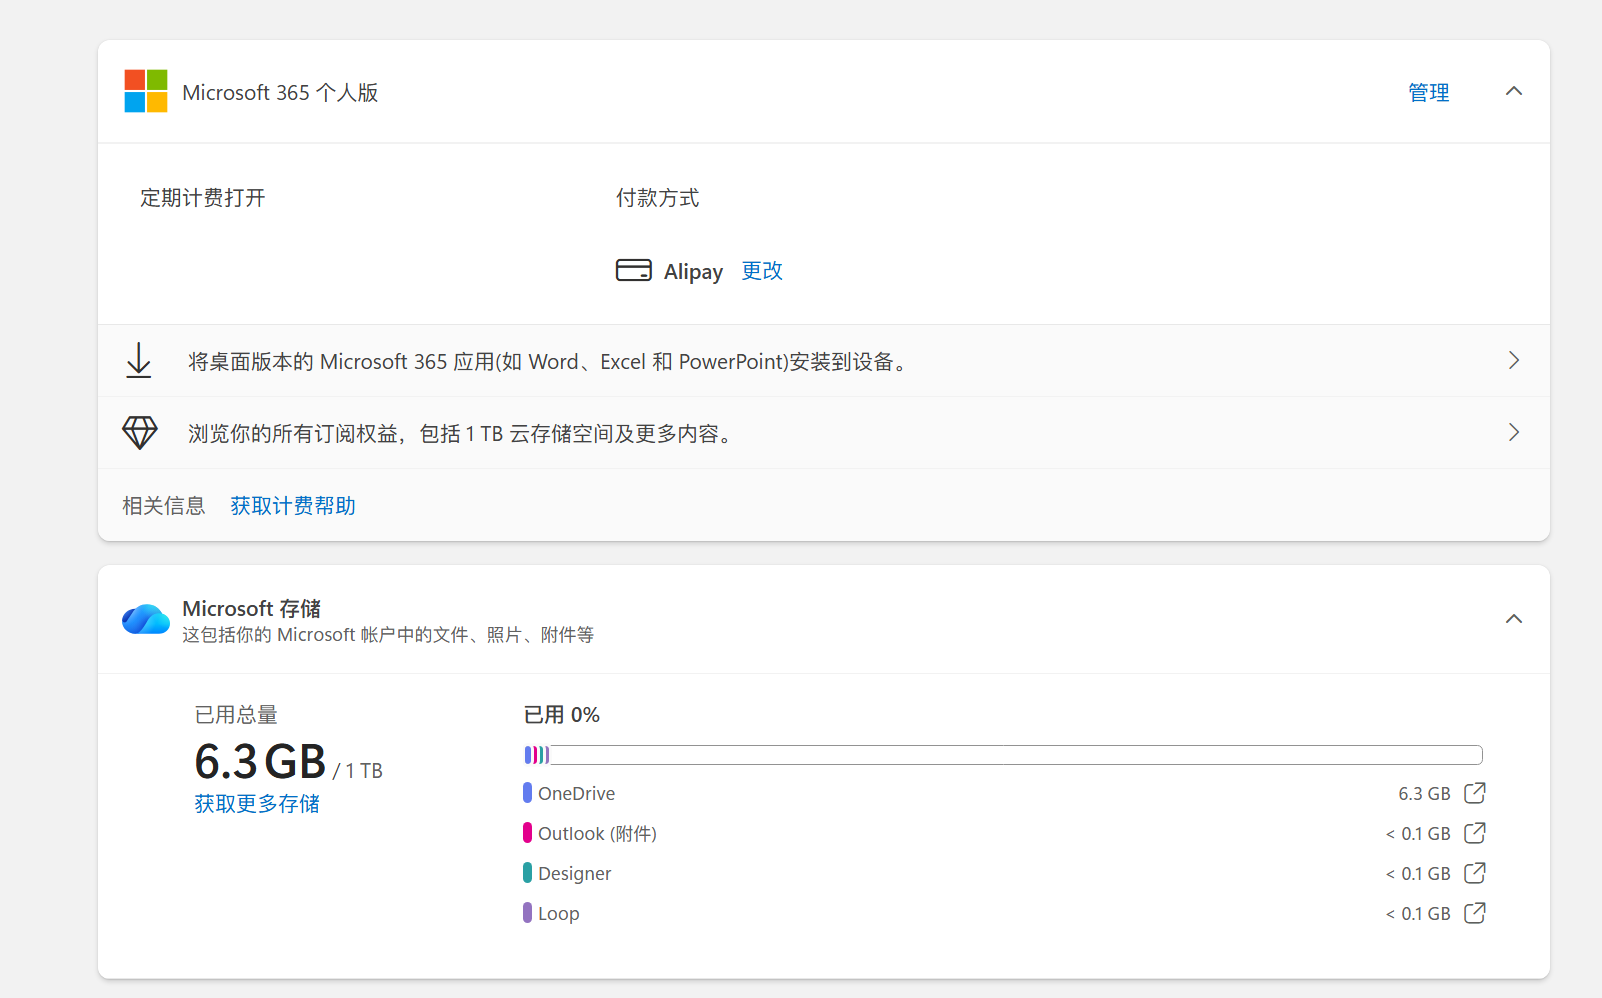This screenshot has height=998, width=1602.
Task: Select the Outlook (附件) legend entry
Action: (x=596, y=833)
